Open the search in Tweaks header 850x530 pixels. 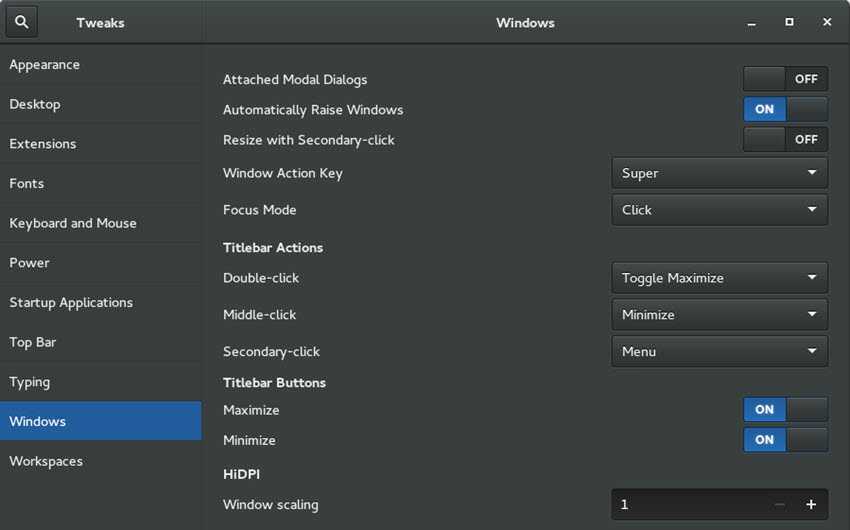coord(22,22)
